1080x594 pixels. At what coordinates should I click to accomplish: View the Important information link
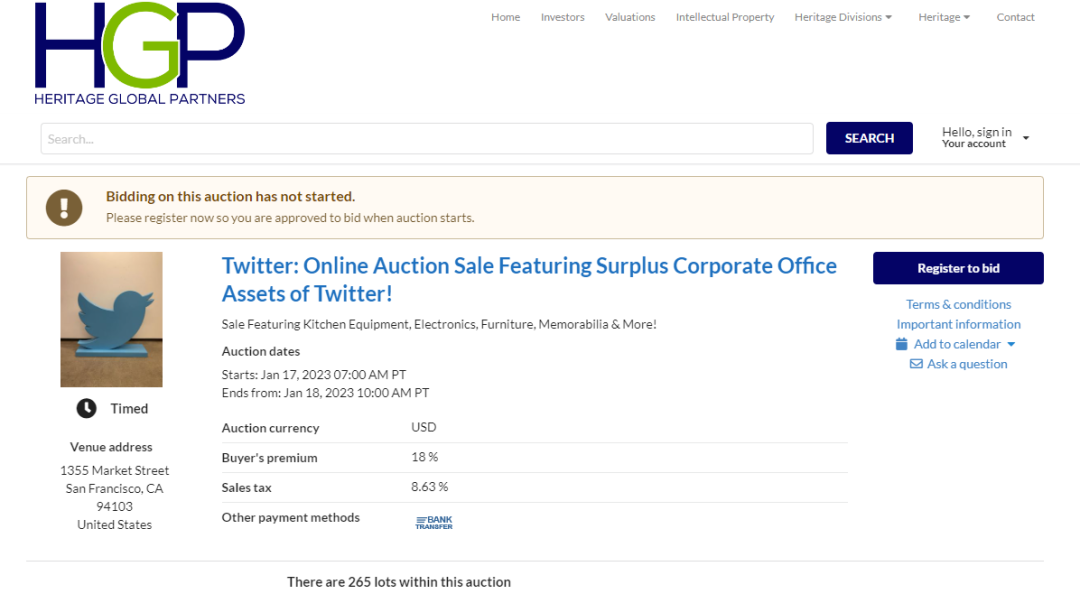pos(958,324)
